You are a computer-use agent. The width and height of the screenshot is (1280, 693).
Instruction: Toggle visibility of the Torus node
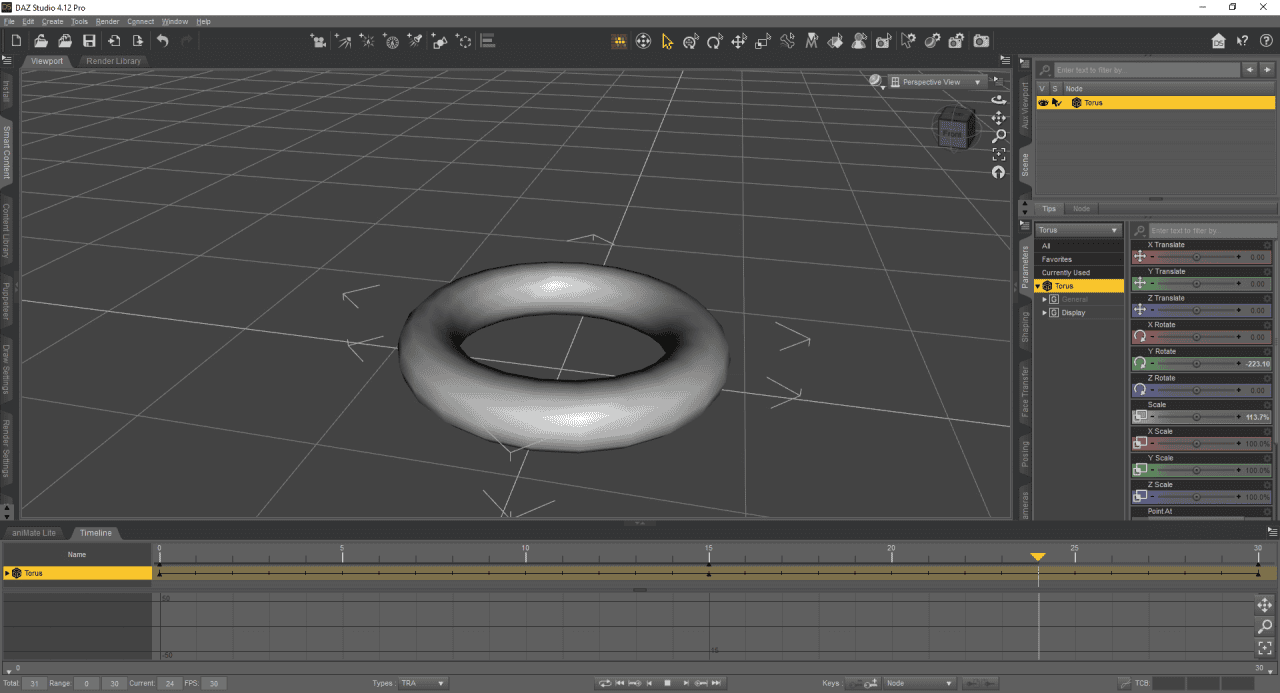pyautogui.click(x=1043, y=102)
